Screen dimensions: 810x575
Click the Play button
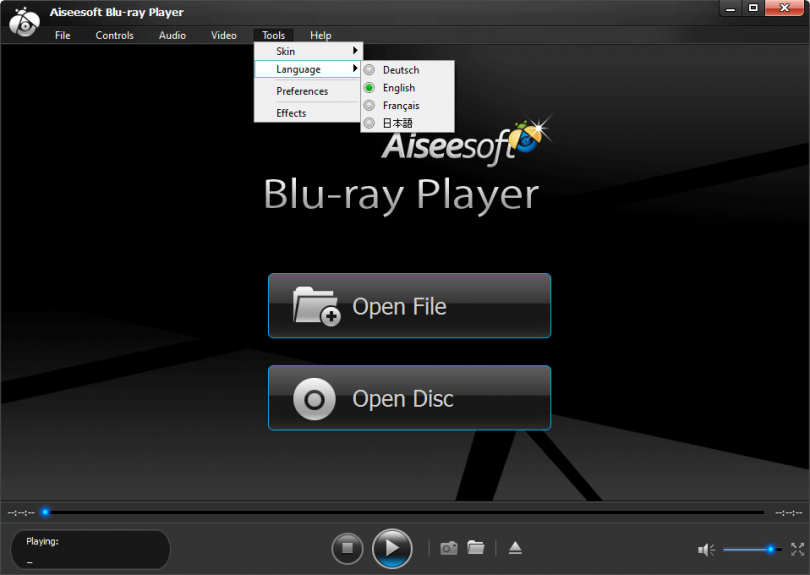[392, 548]
